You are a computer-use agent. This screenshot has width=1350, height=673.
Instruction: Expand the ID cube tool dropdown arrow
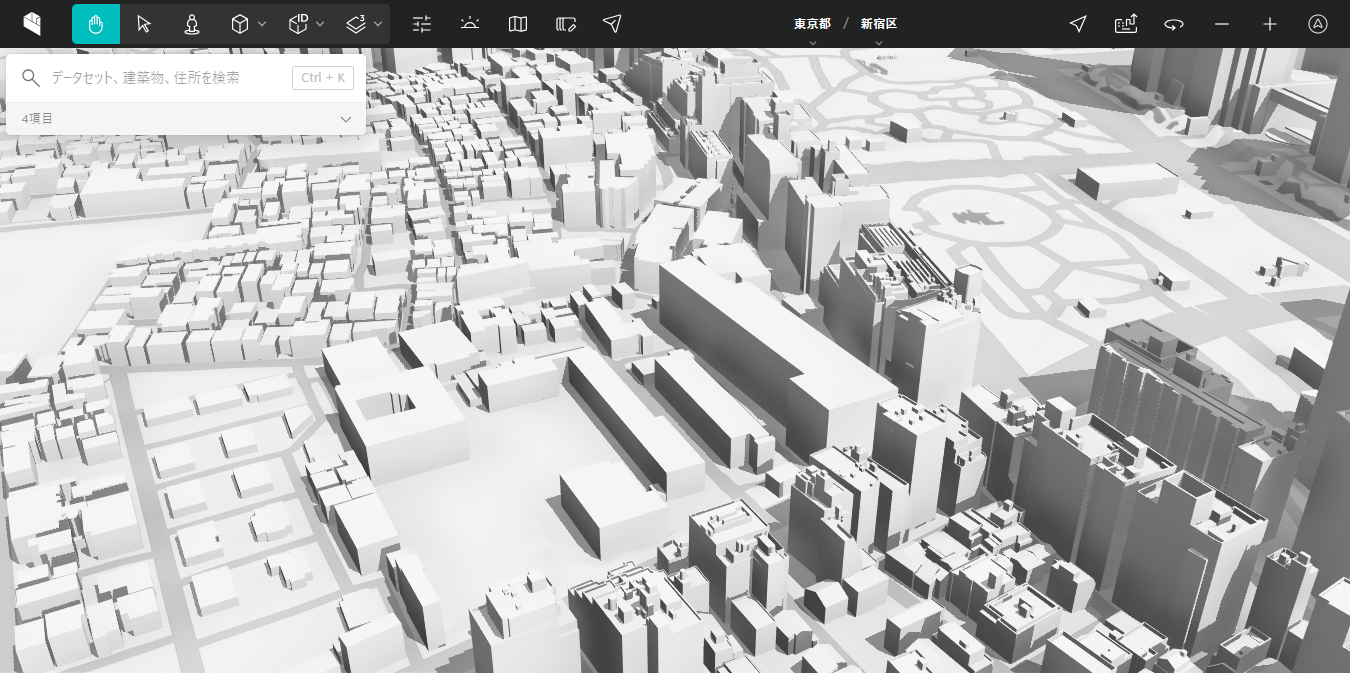pyautogui.click(x=320, y=24)
